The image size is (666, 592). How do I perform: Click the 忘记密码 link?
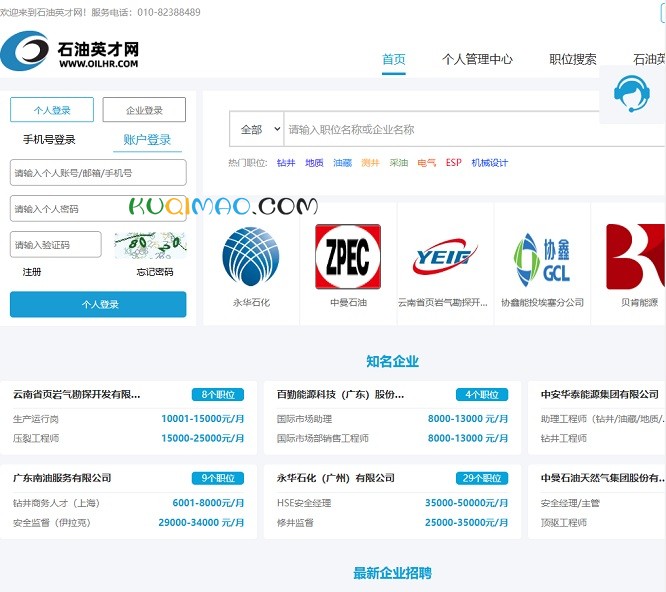[155, 272]
